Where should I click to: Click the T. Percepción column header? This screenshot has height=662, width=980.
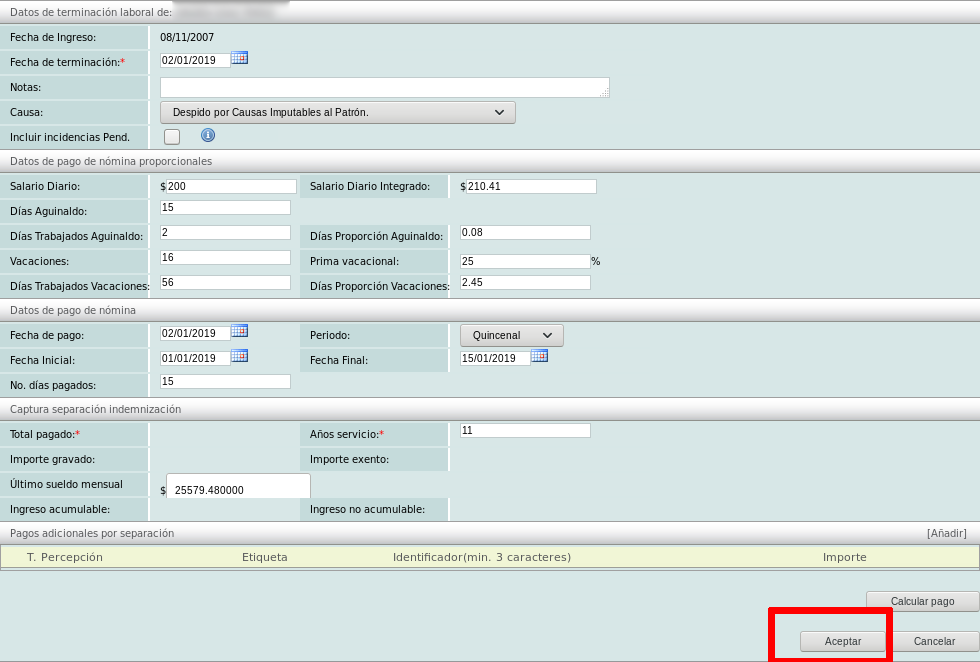click(65, 557)
